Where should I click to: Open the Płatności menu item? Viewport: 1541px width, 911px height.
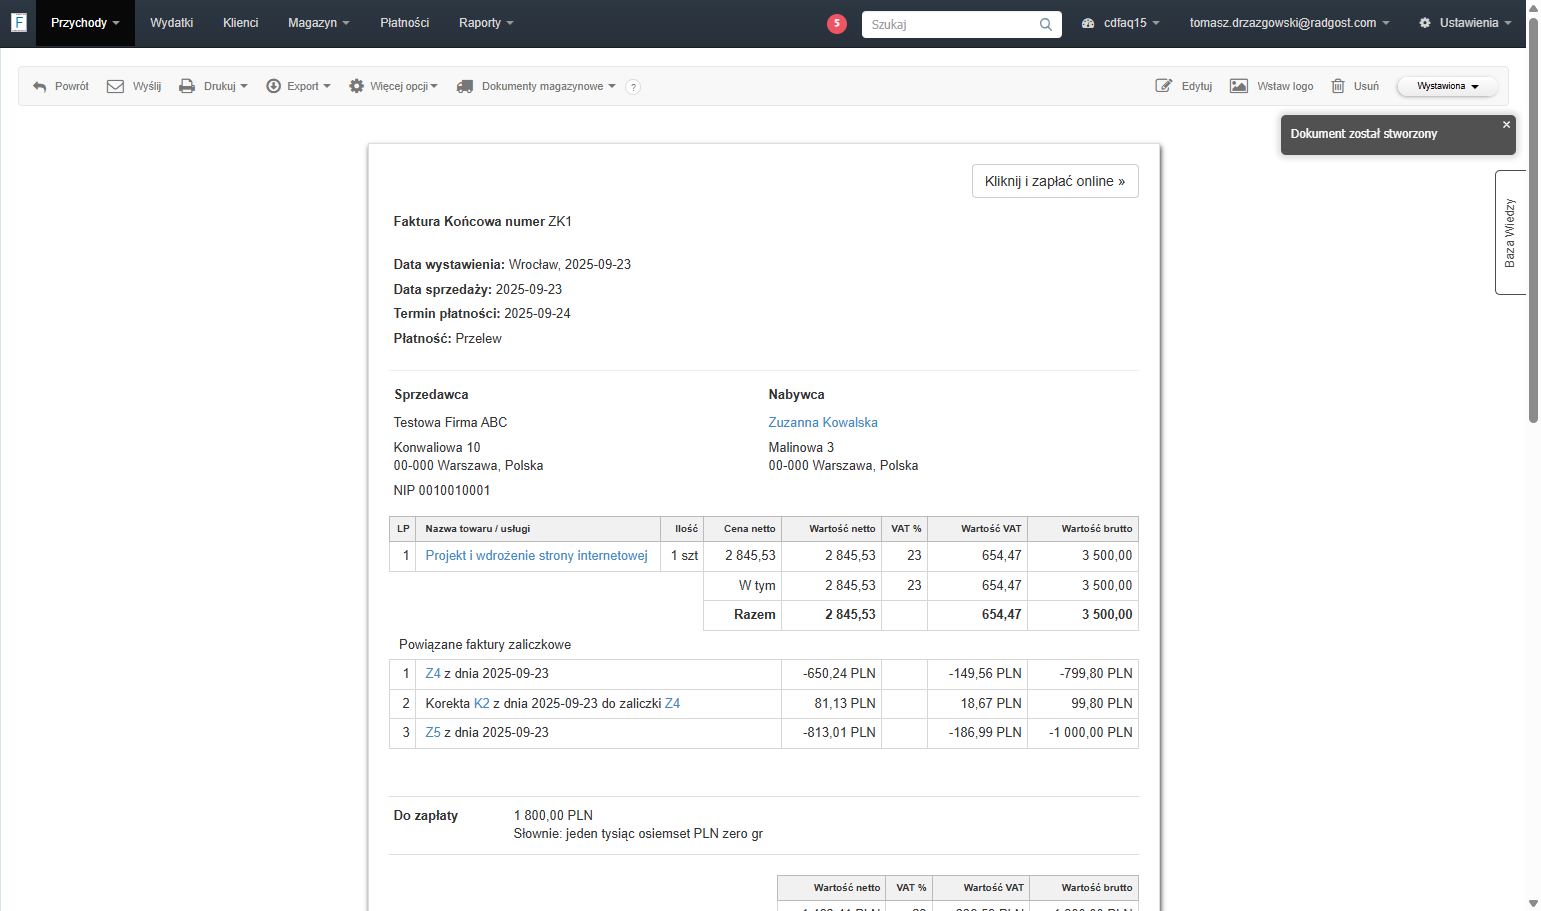(x=405, y=23)
